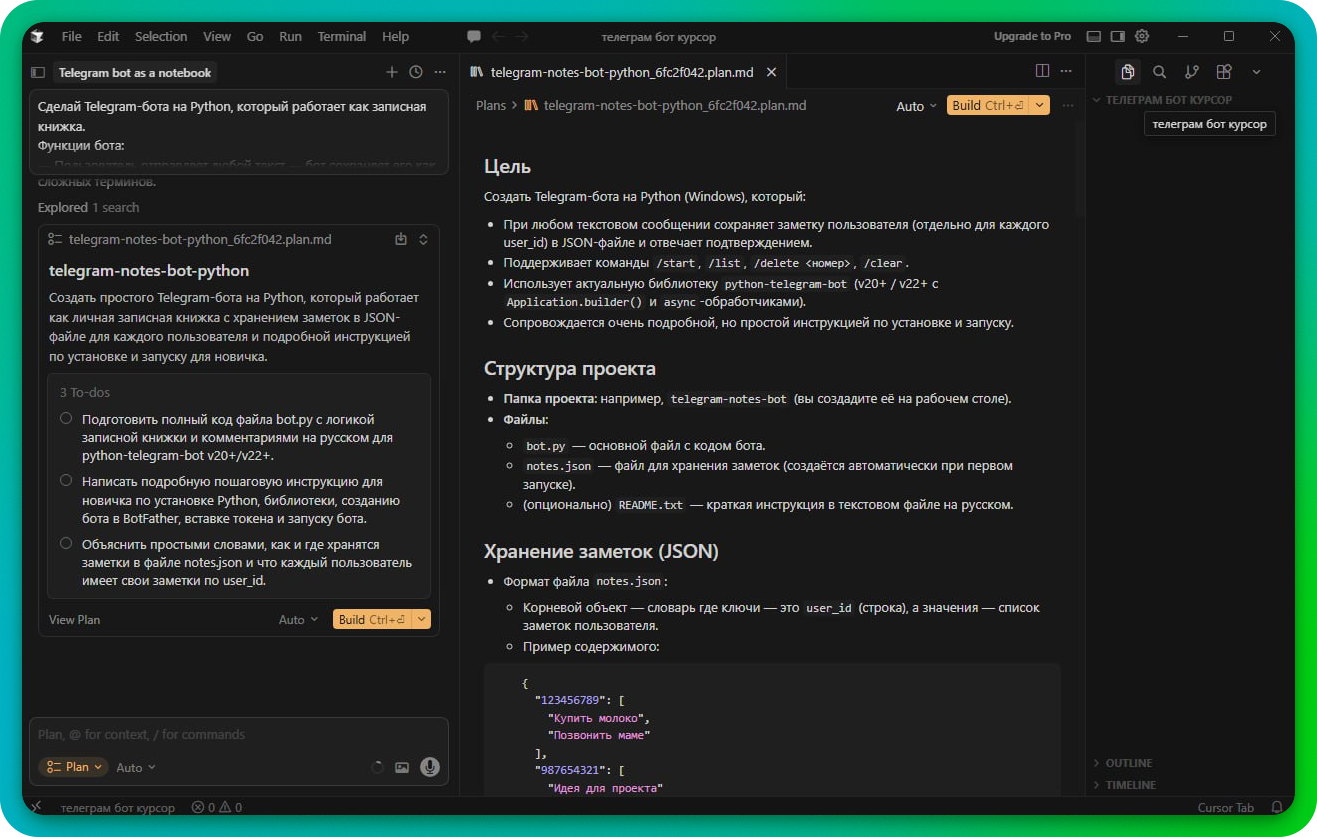Expand or collapse the plan card chevrons
This screenshot has height=837, width=1317.
[423, 240]
